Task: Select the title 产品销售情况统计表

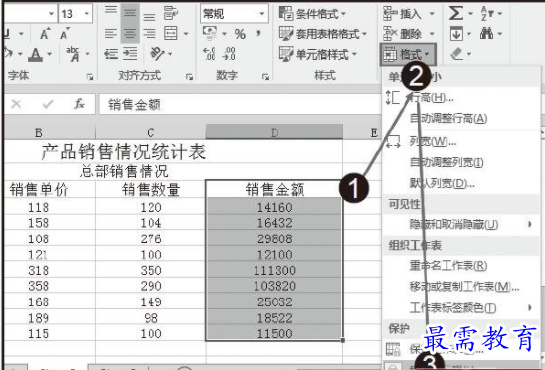Action: [123, 152]
